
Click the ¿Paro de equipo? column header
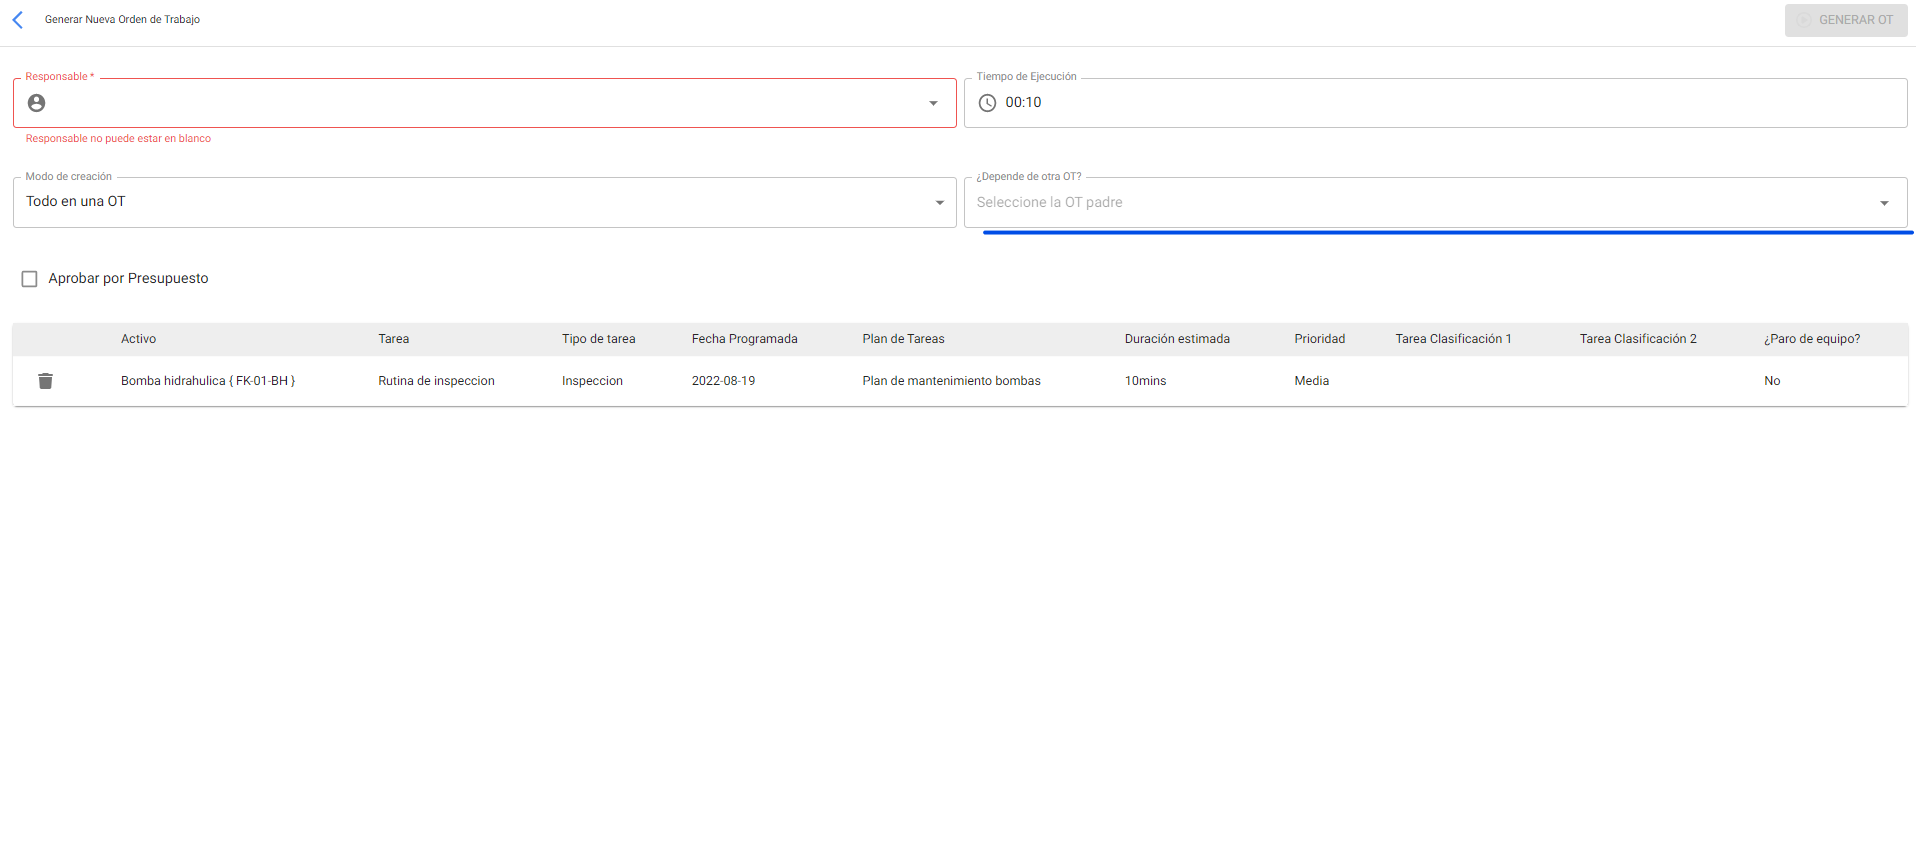(x=1811, y=339)
